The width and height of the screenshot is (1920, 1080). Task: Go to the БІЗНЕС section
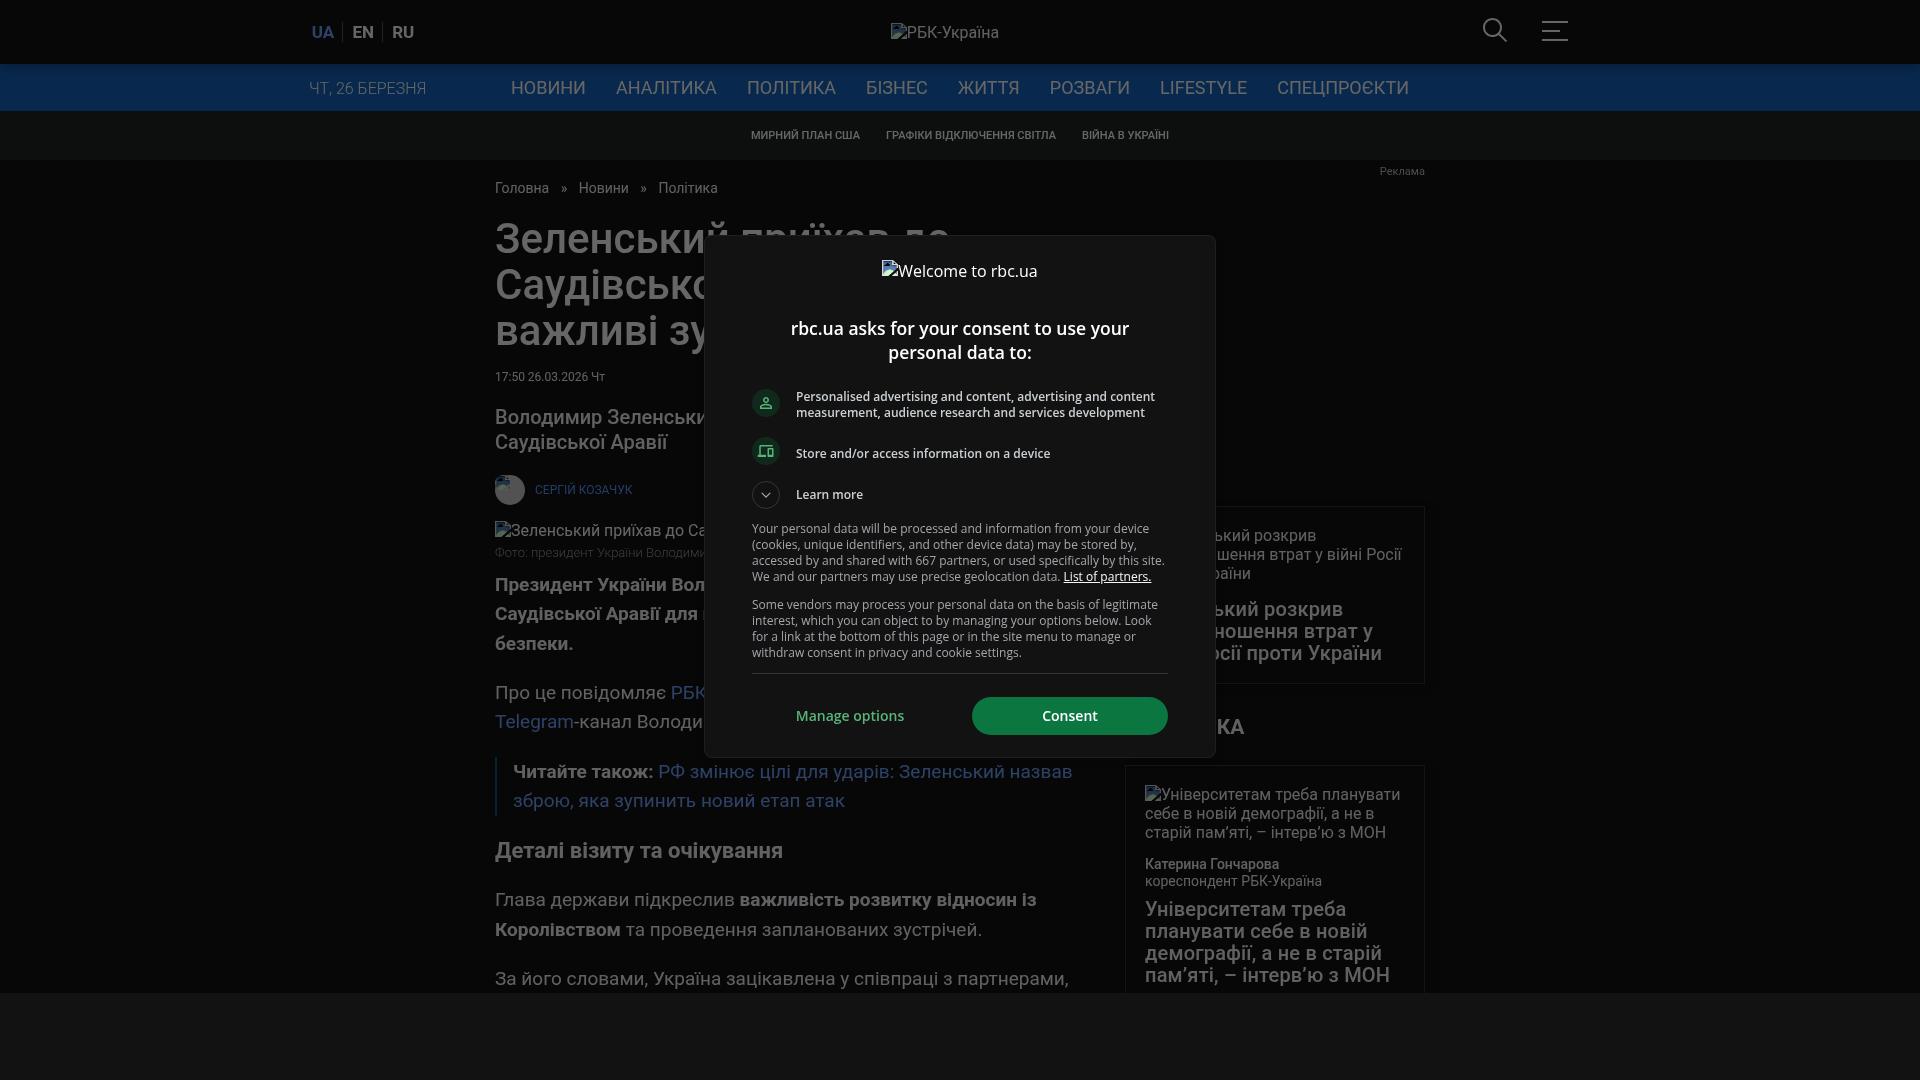point(896,88)
